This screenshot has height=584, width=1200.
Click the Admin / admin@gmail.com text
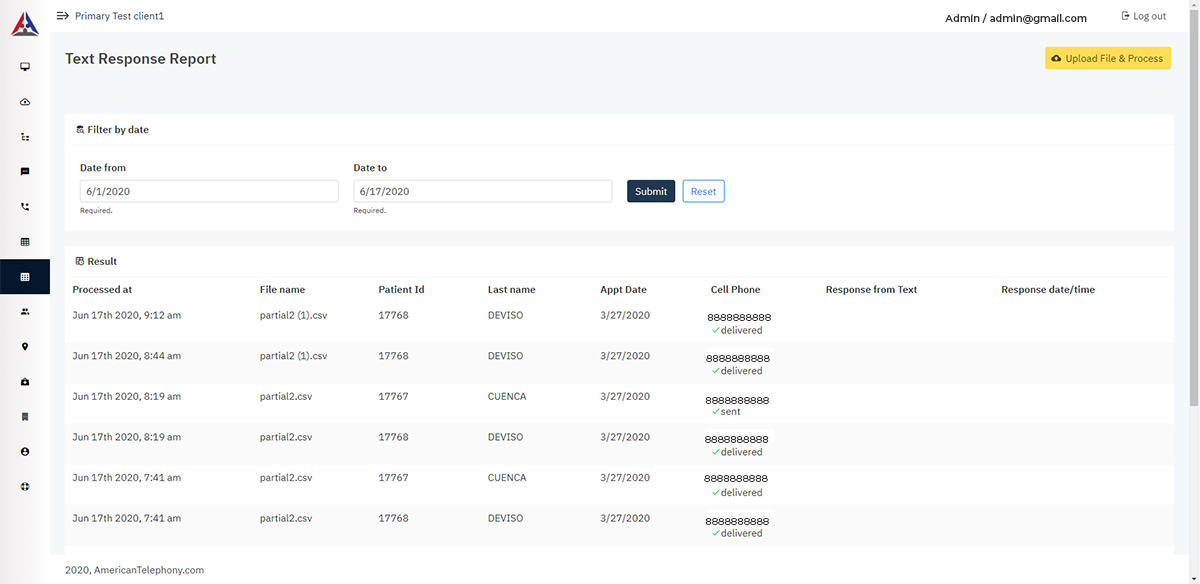tap(1016, 18)
